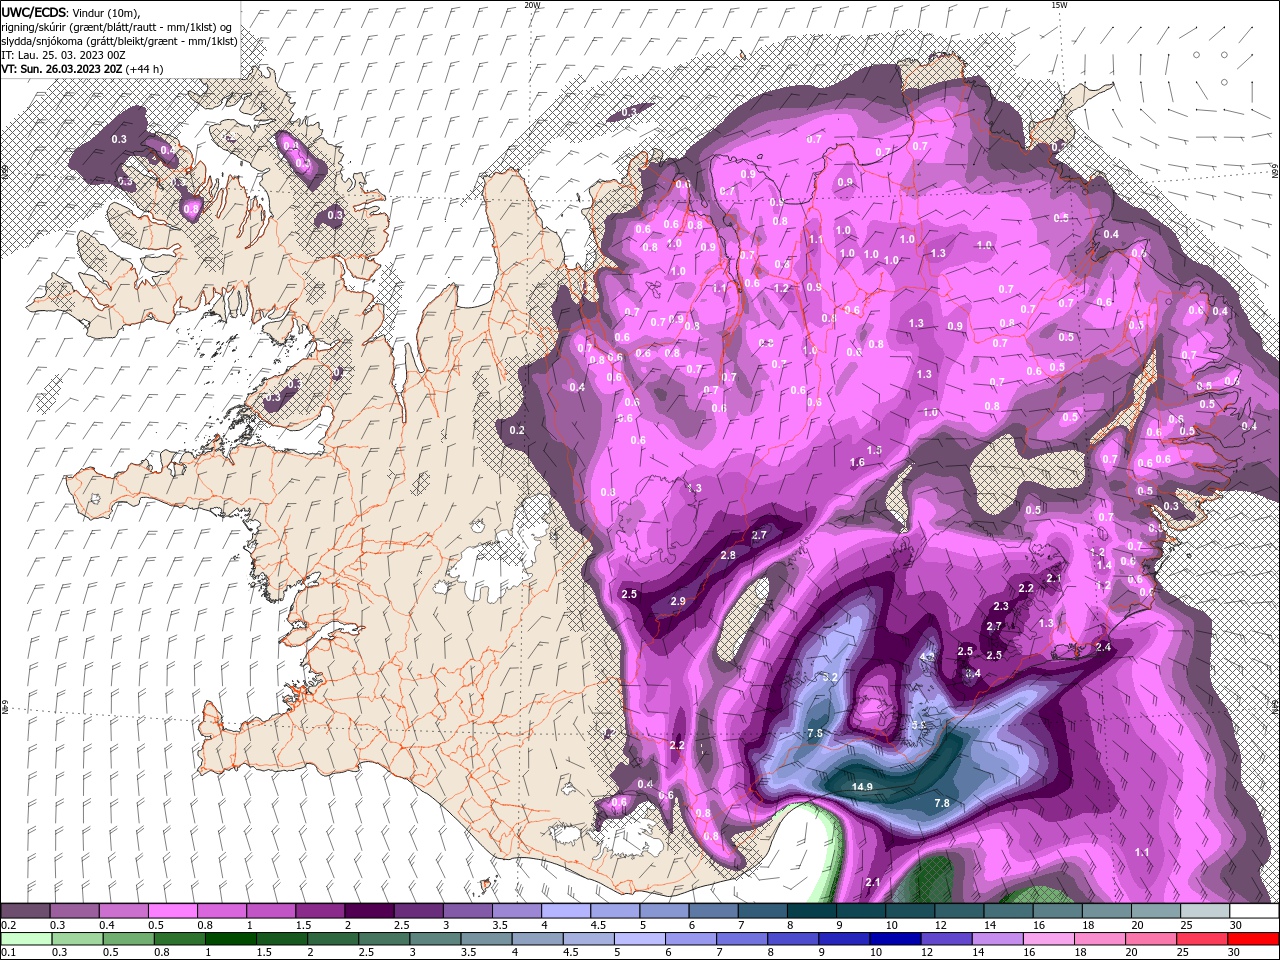Pick the grey-purple 0.2 swatch in snow legend

25,911
